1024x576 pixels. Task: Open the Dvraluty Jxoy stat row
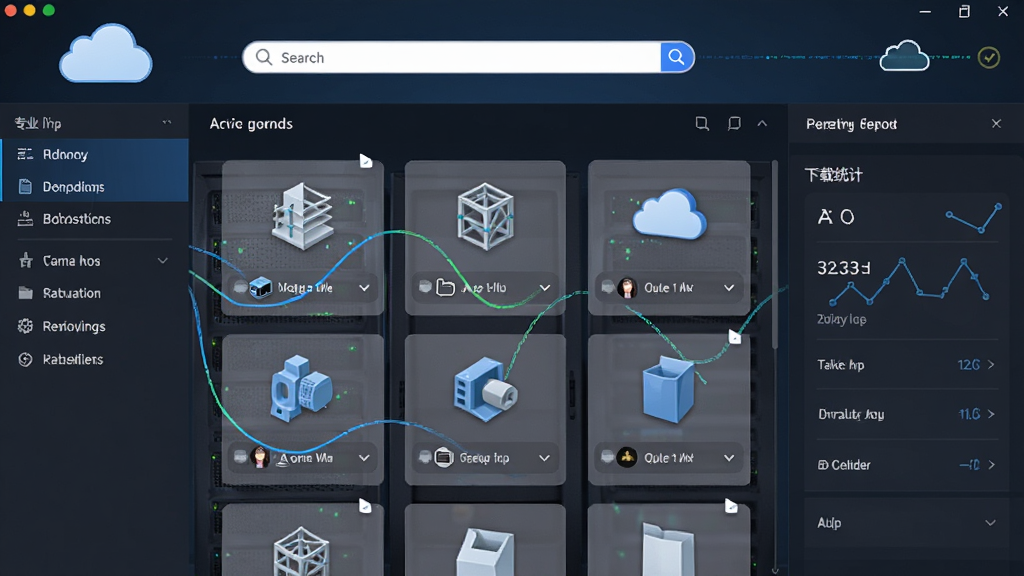(906, 414)
